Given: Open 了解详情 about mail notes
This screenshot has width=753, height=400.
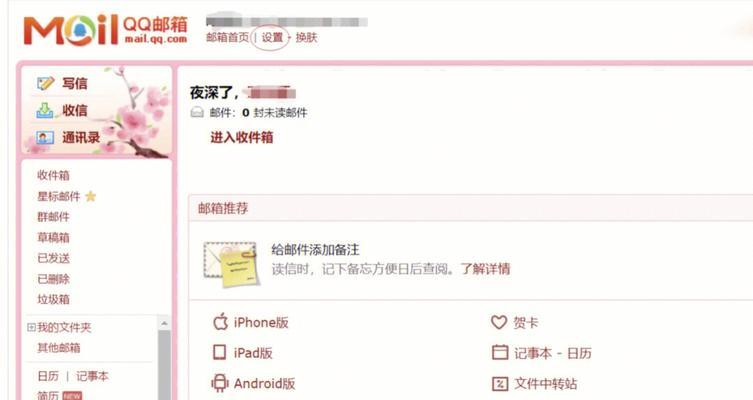Looking at the screenshot, I should tap(485, 268).
